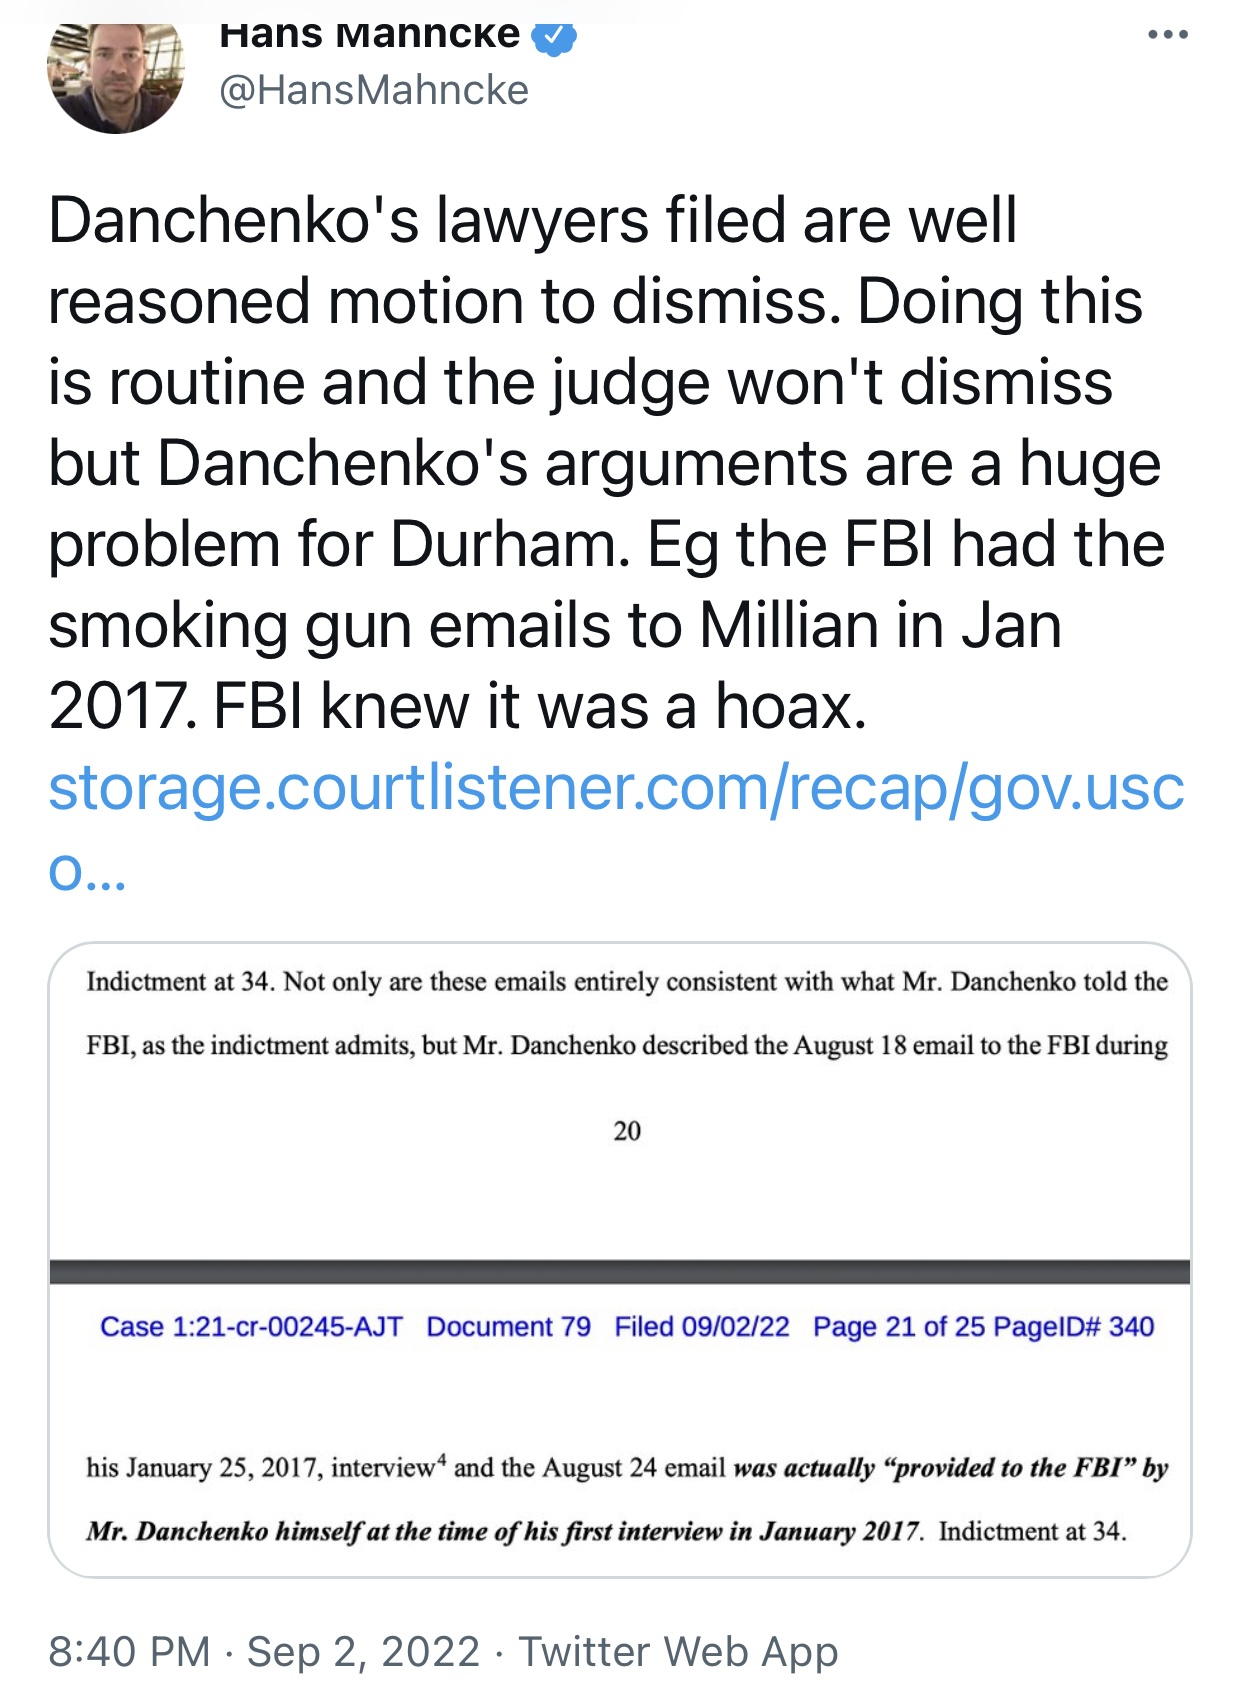Open the storage.courtlistener.com link
This screenshot has width=1241, height=1692.
(616, 788)
